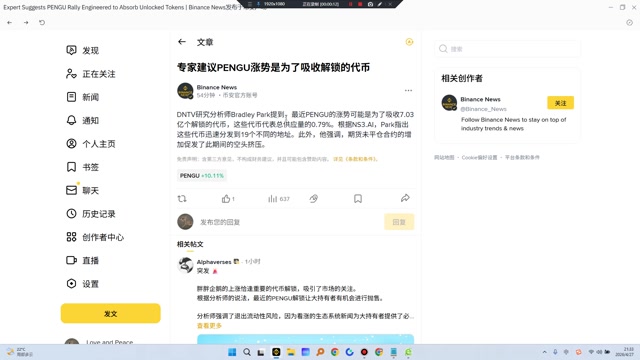Click the 聊天 (Chat) envelope icon
The width and height of the screenshot is (640, 360).
tap(71, 190)
